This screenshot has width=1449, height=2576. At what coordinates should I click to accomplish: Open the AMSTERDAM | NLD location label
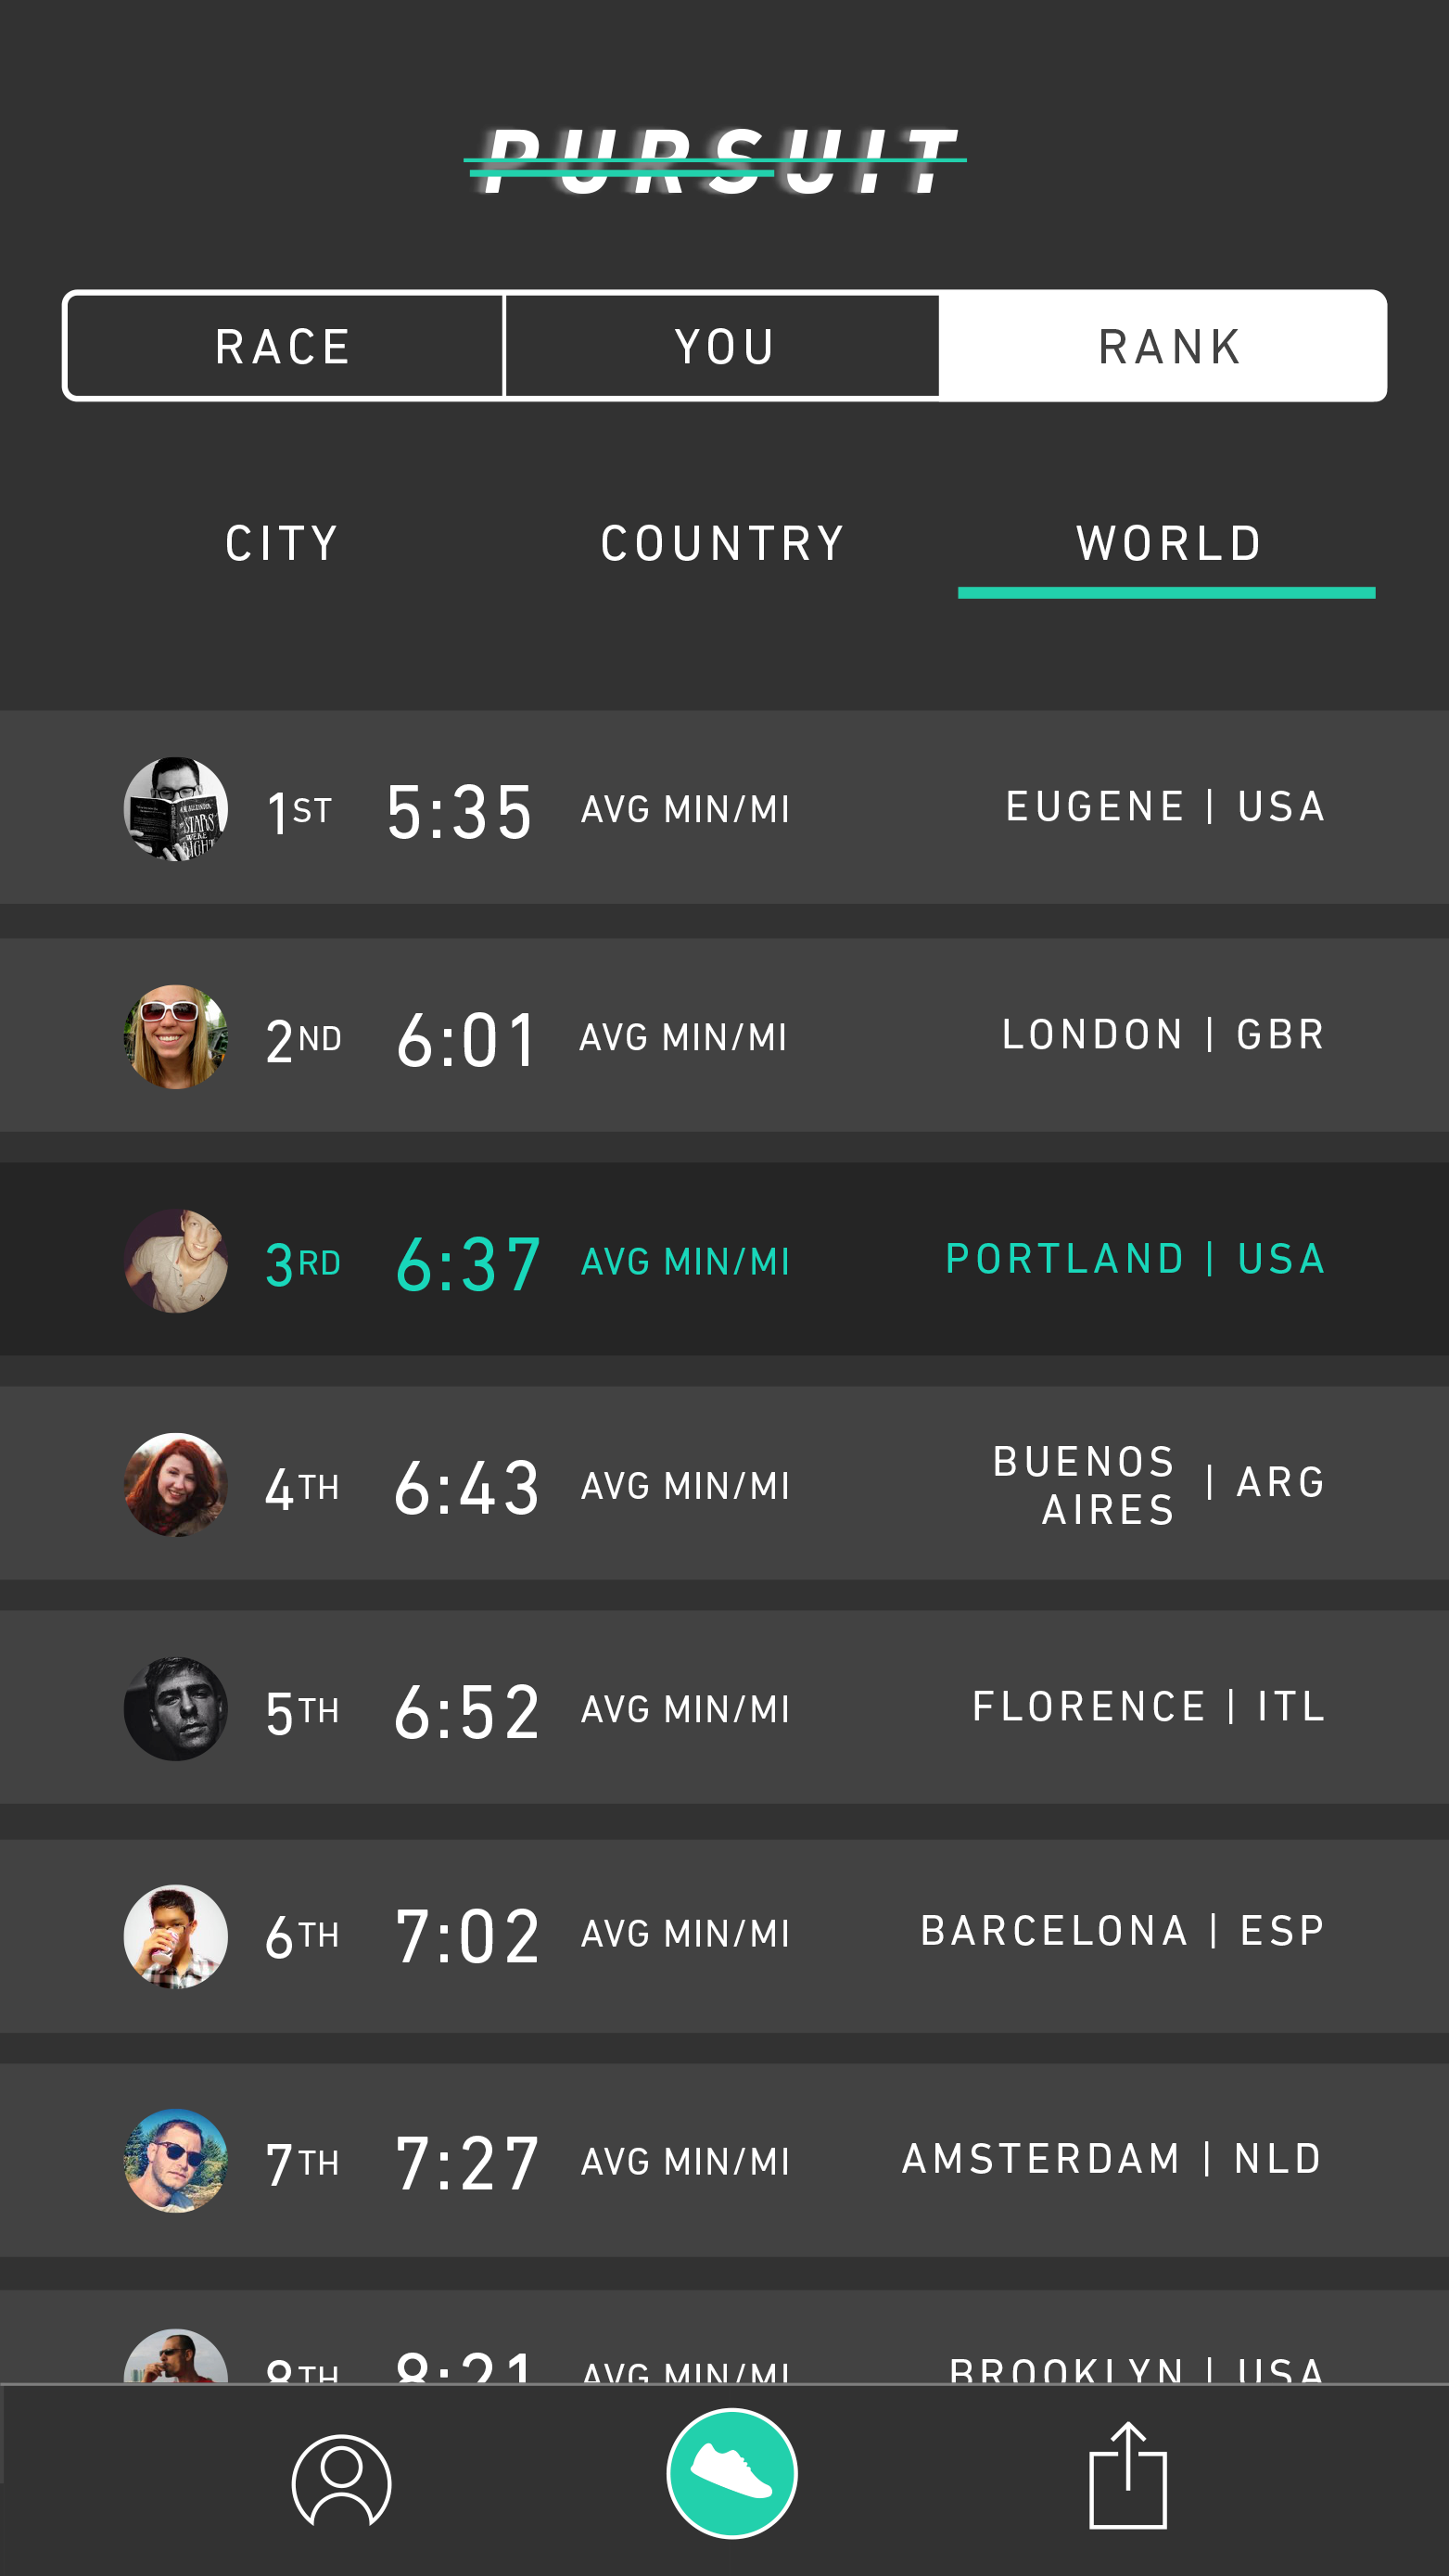[1112, 2159]
